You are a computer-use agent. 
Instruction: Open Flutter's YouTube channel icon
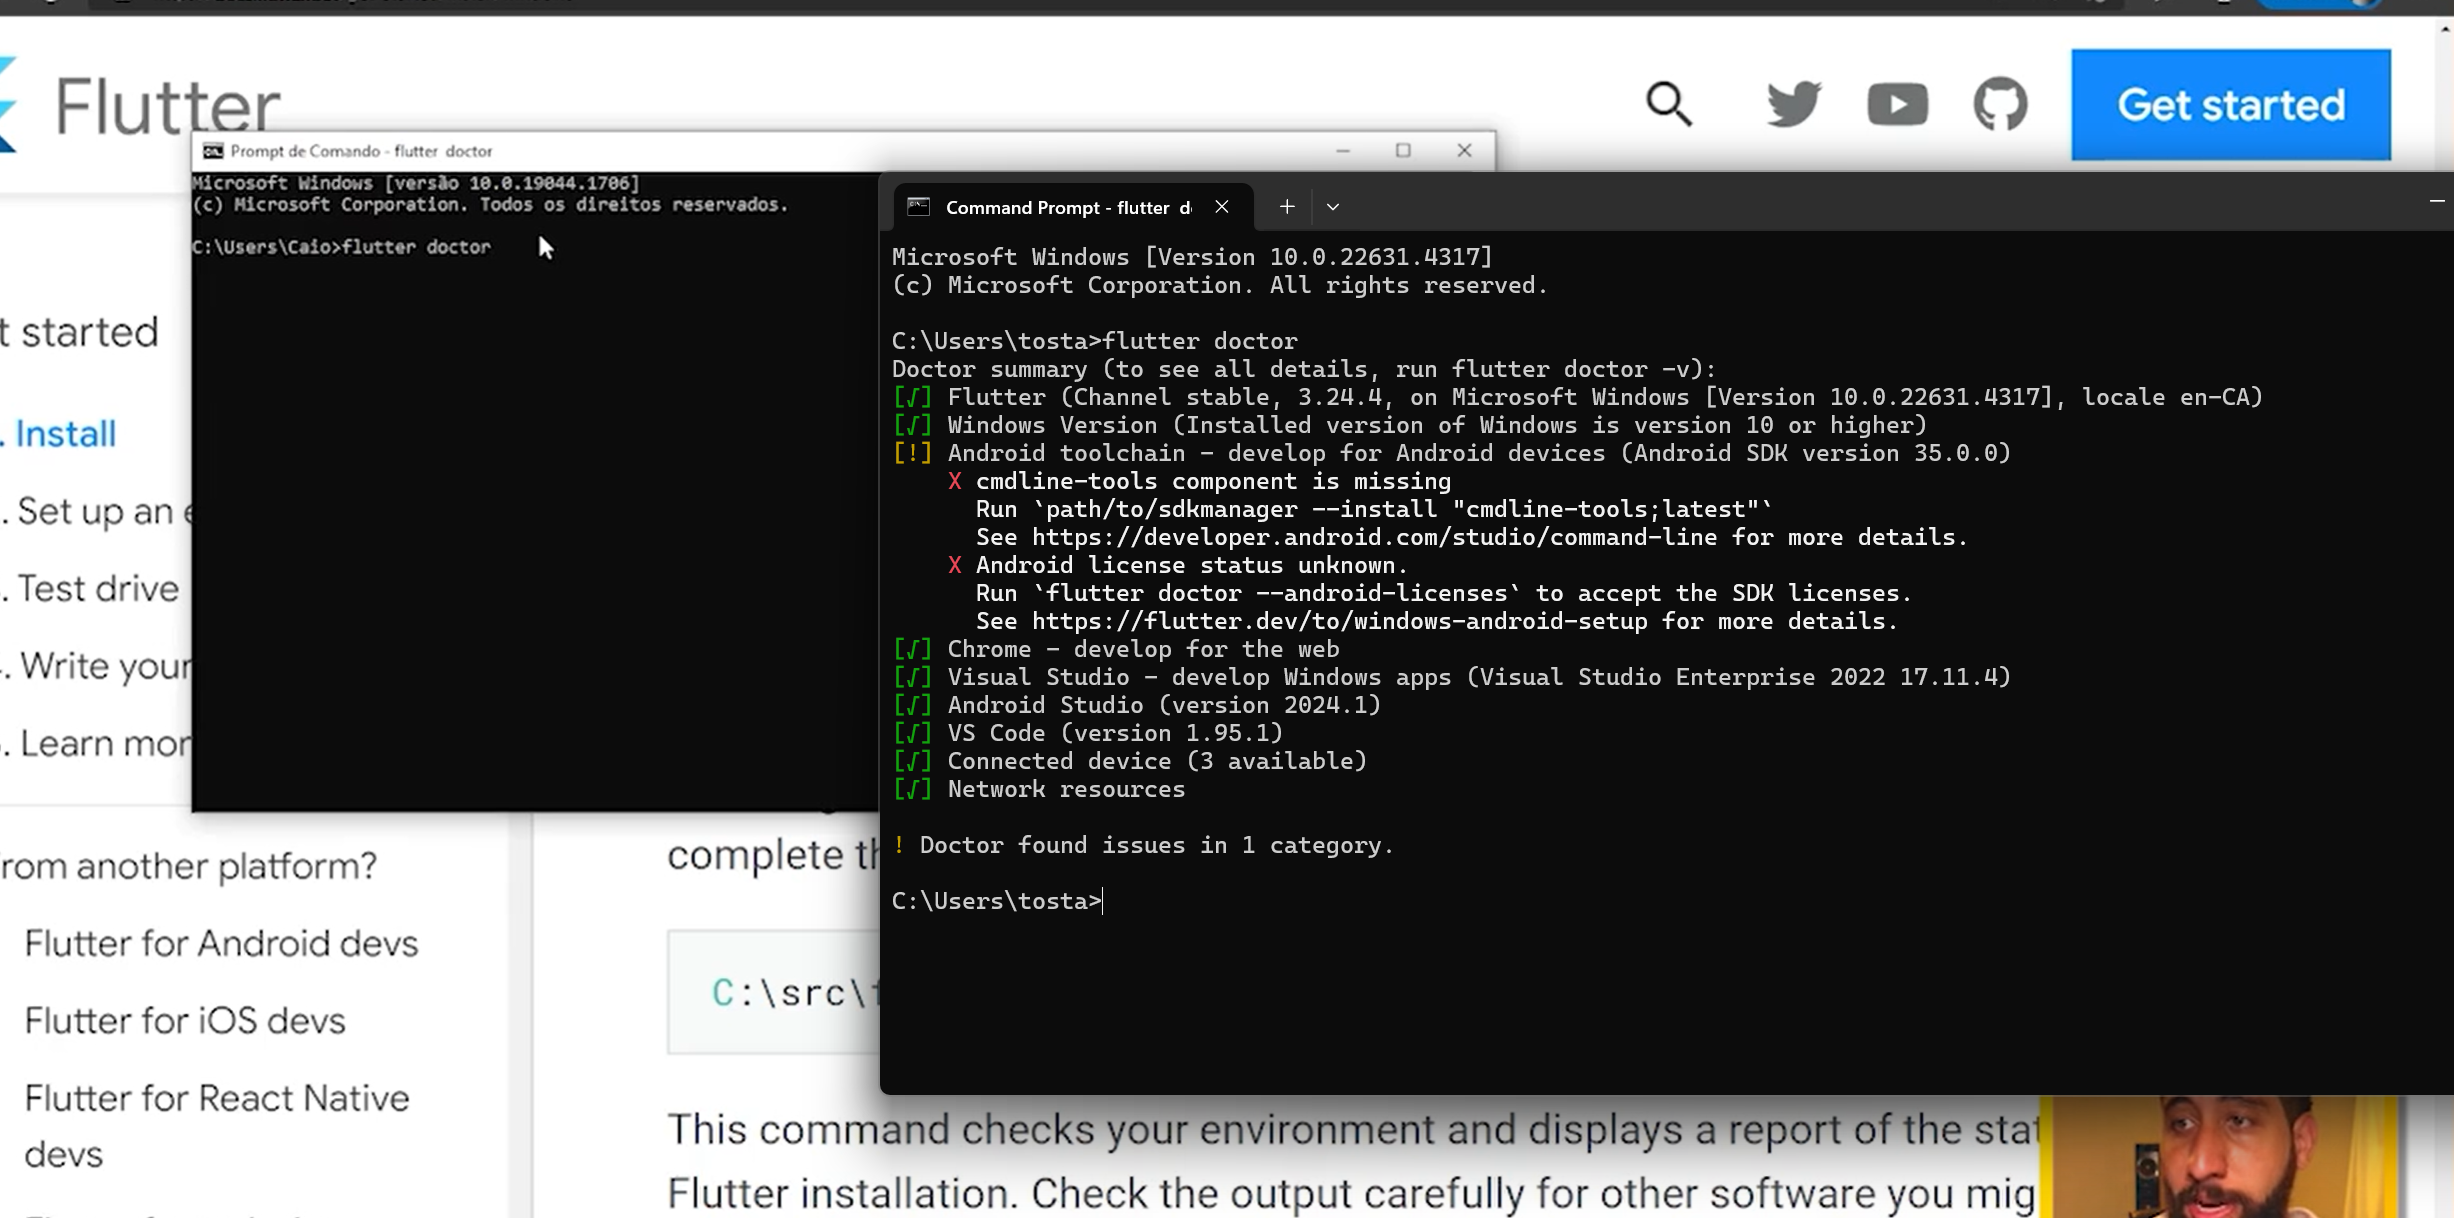[1897, 104]
